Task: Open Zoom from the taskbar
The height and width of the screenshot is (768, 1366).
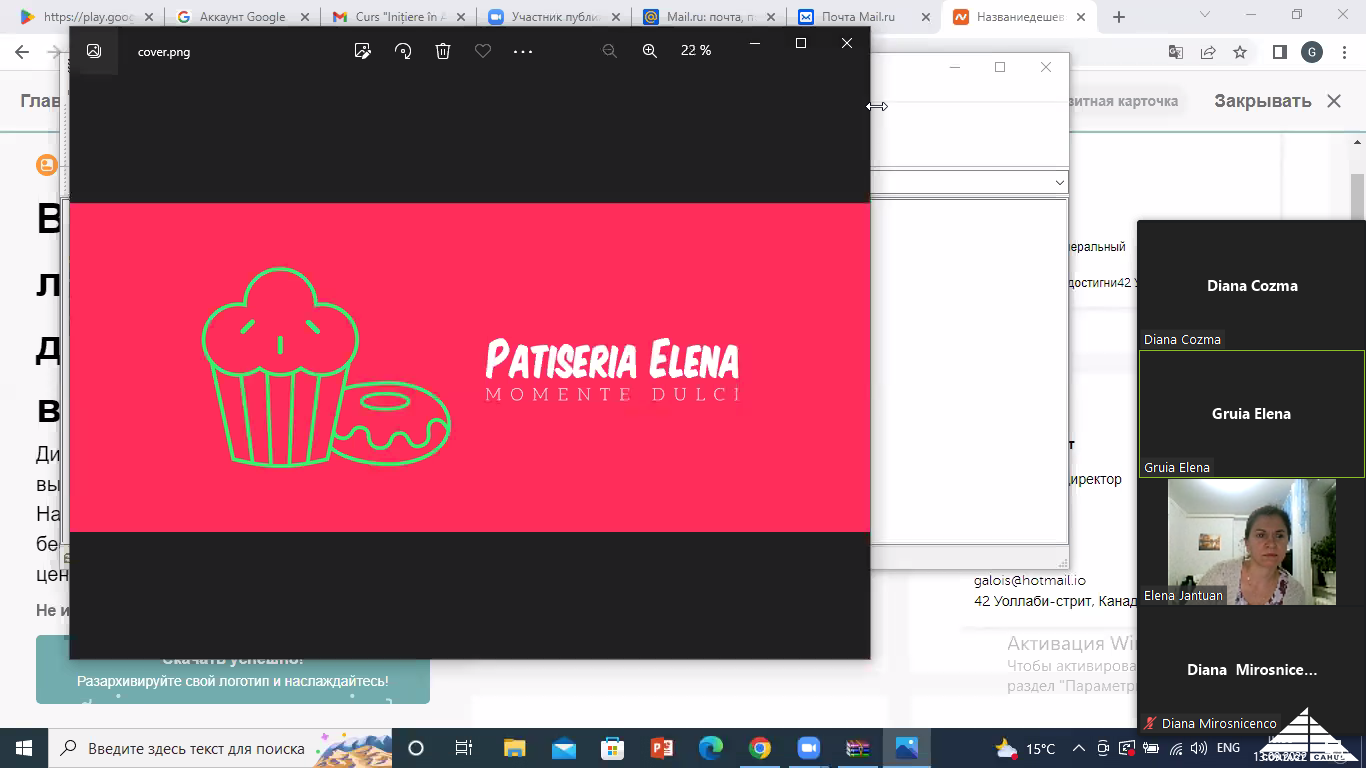Action: tap(808, 748)
